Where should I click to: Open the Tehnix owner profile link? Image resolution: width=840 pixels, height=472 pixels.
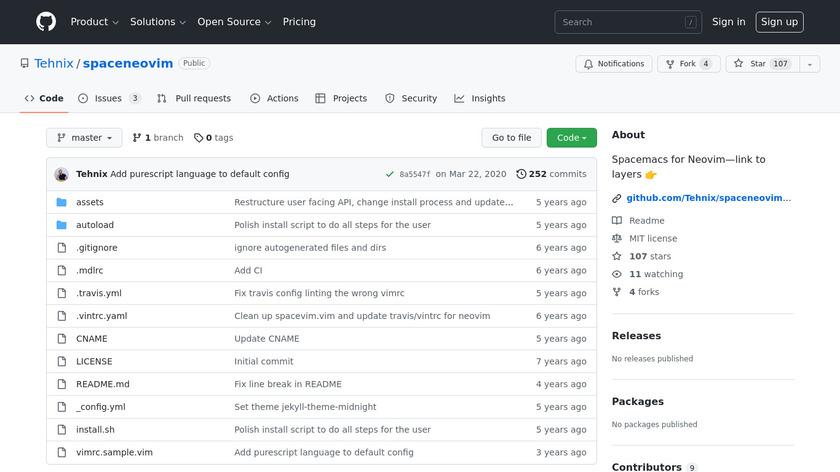click(54, 63)
